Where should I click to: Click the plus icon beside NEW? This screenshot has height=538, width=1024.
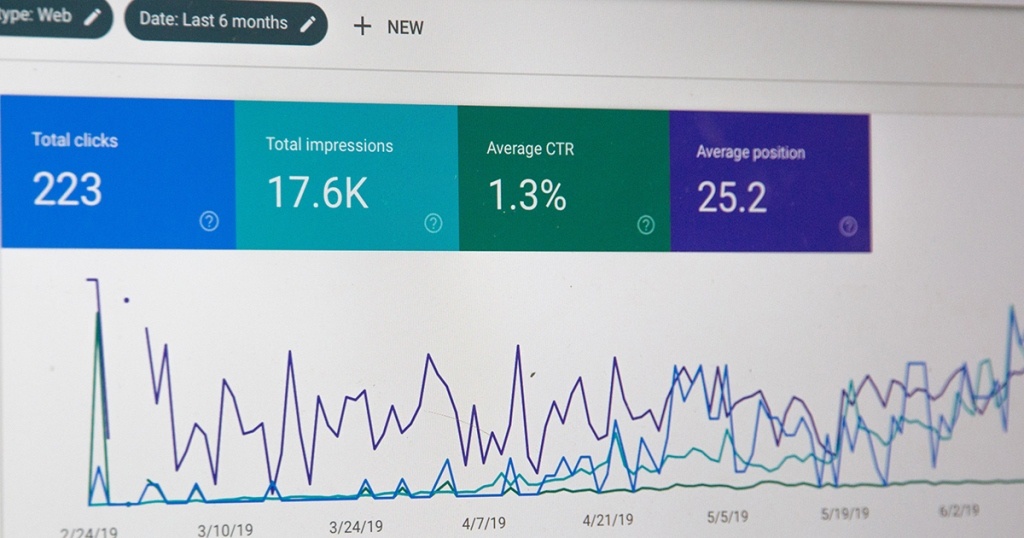point(362,27)
